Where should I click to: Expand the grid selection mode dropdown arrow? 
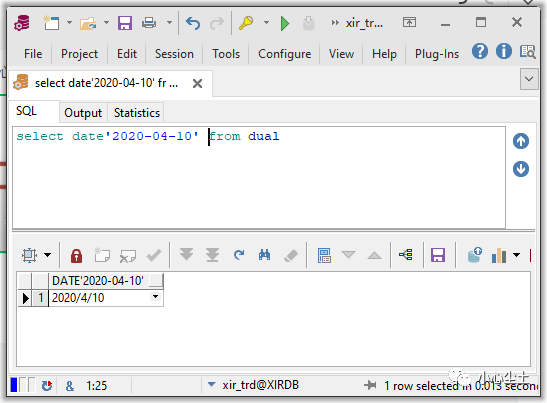click(x=47, y=255)
